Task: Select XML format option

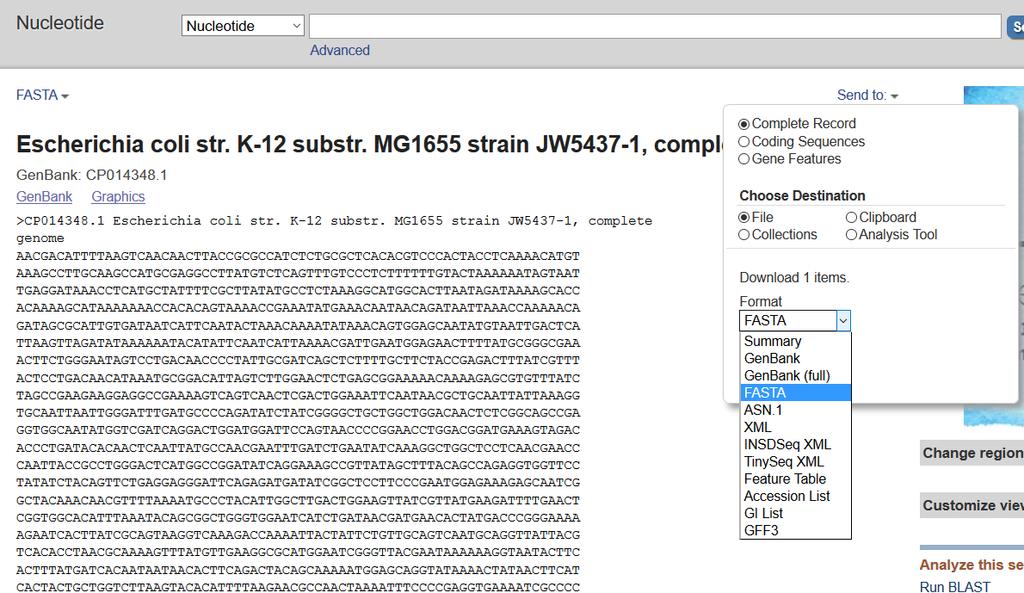Action: (795, 427)
